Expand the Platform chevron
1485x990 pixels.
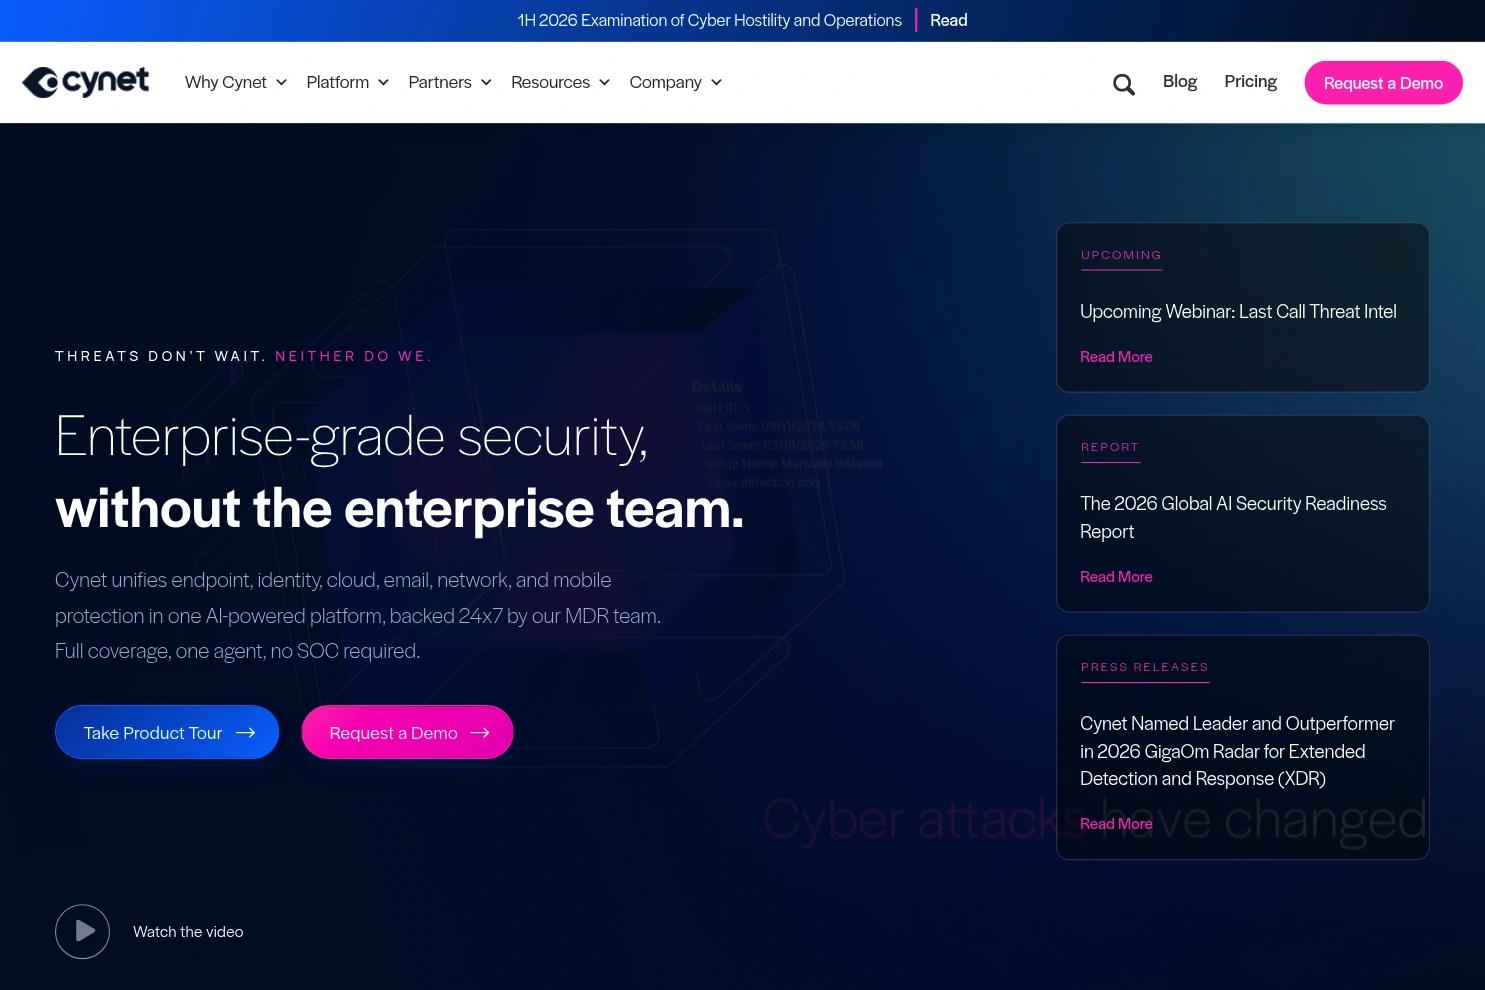click(x=383, y=83)
